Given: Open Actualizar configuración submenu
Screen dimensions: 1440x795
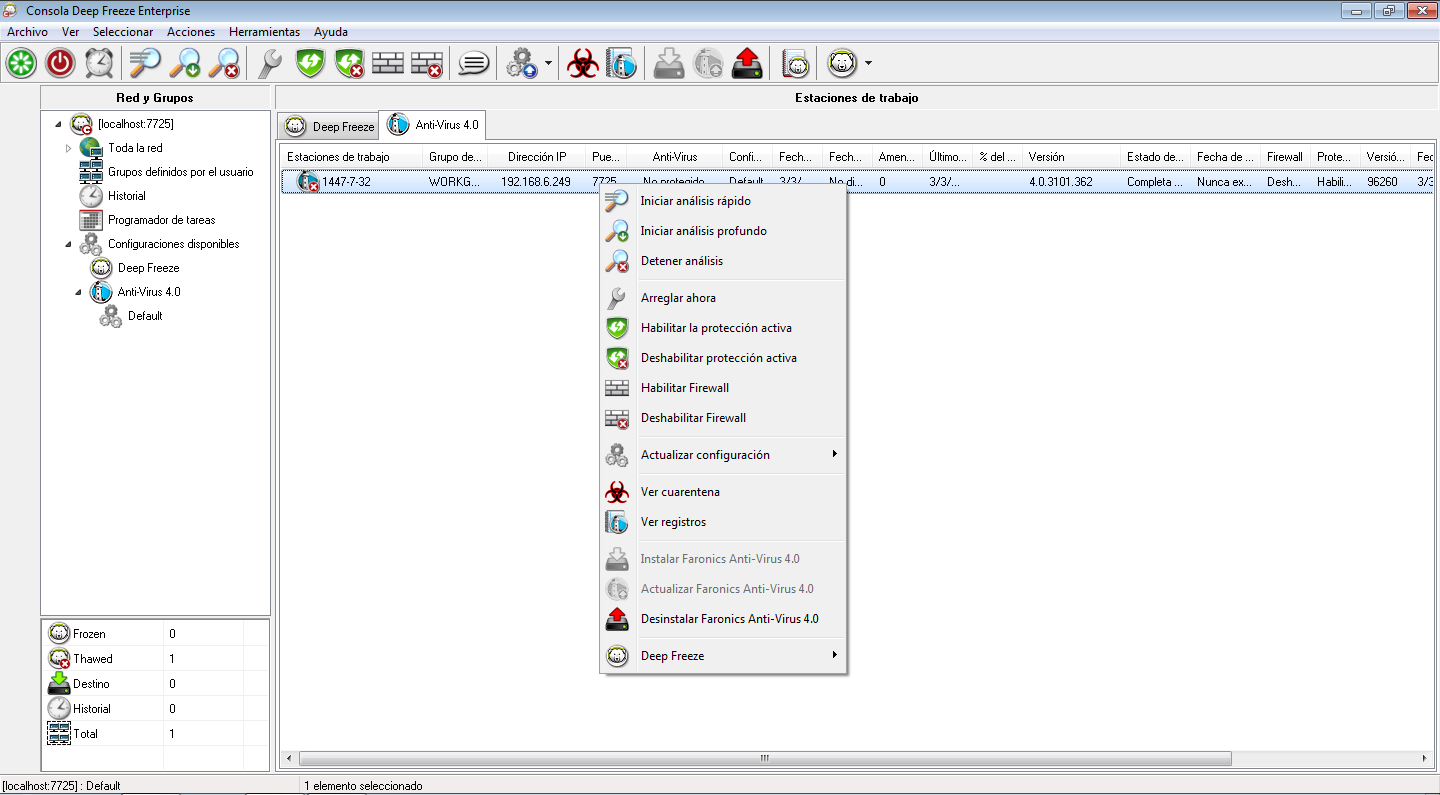Looking at the screenshot, I should click(723, 455).
